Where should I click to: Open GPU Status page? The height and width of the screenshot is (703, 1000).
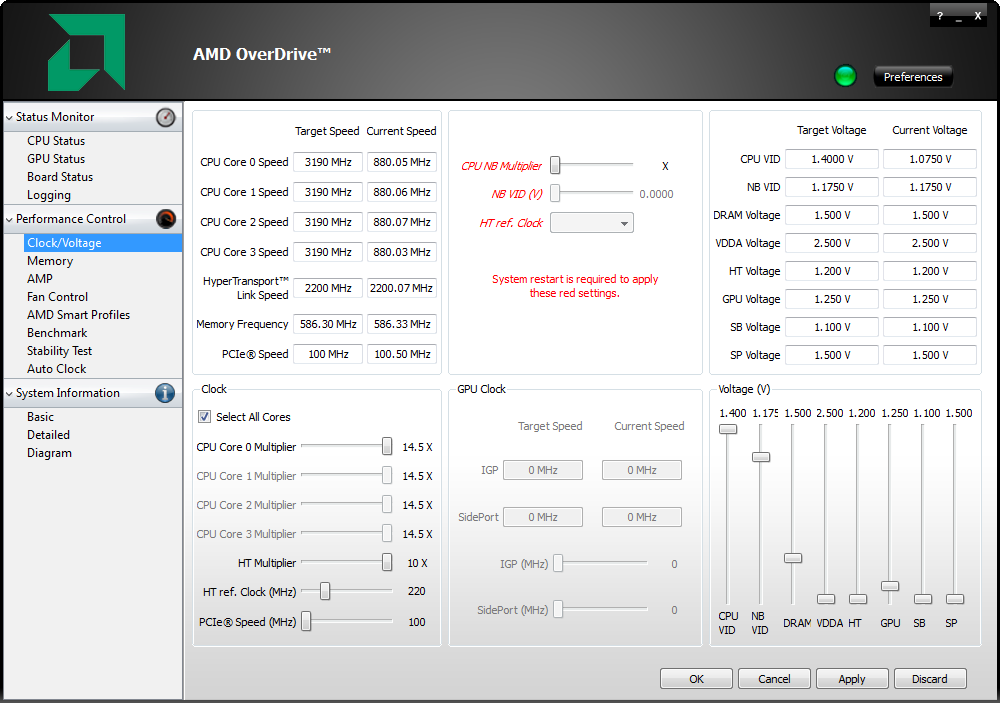[56, 159]
